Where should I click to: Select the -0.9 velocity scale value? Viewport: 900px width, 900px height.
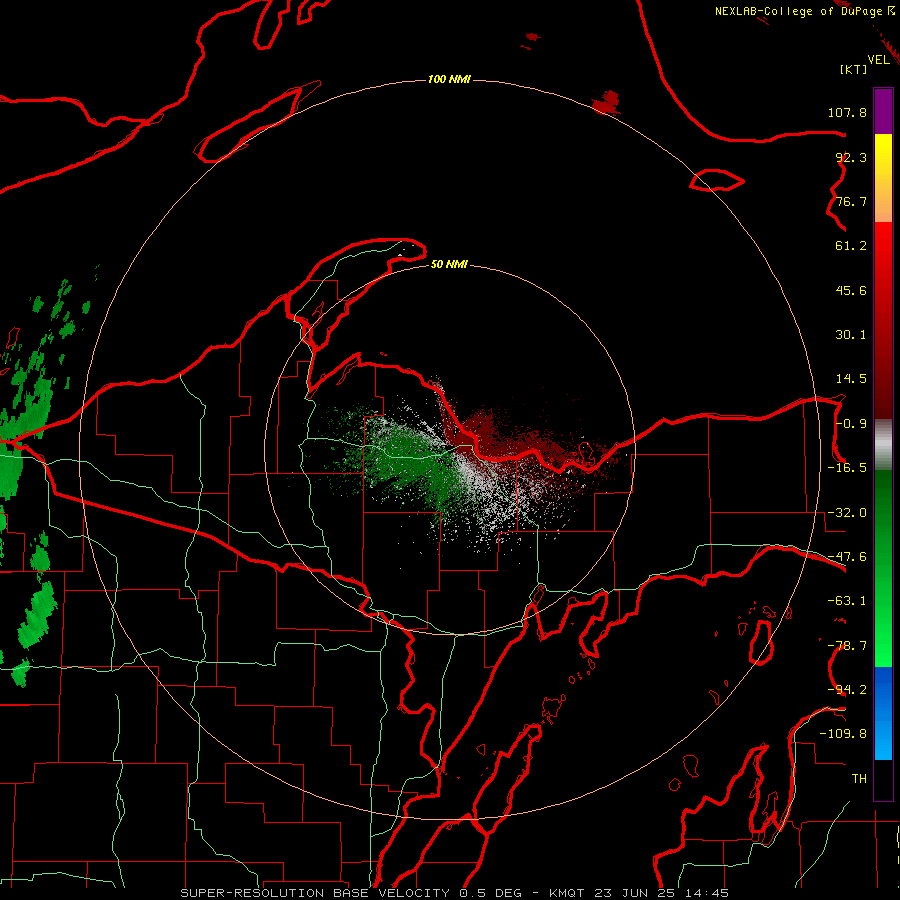coord(851,424)
